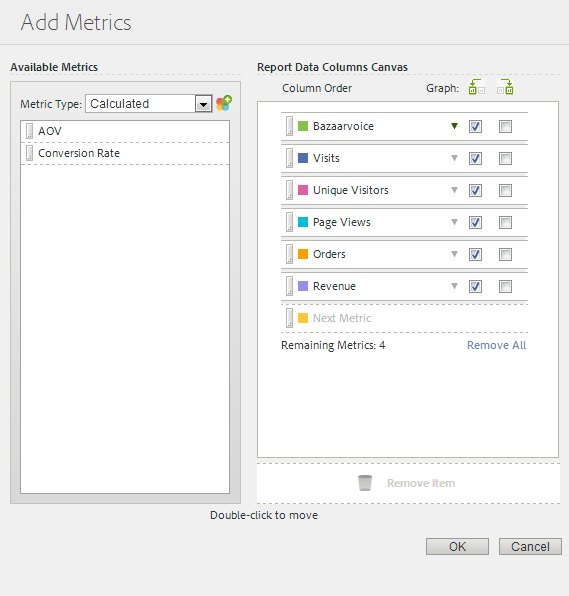Select AOV in Available Metrics
Screen dimensions: 569x596
125,131
